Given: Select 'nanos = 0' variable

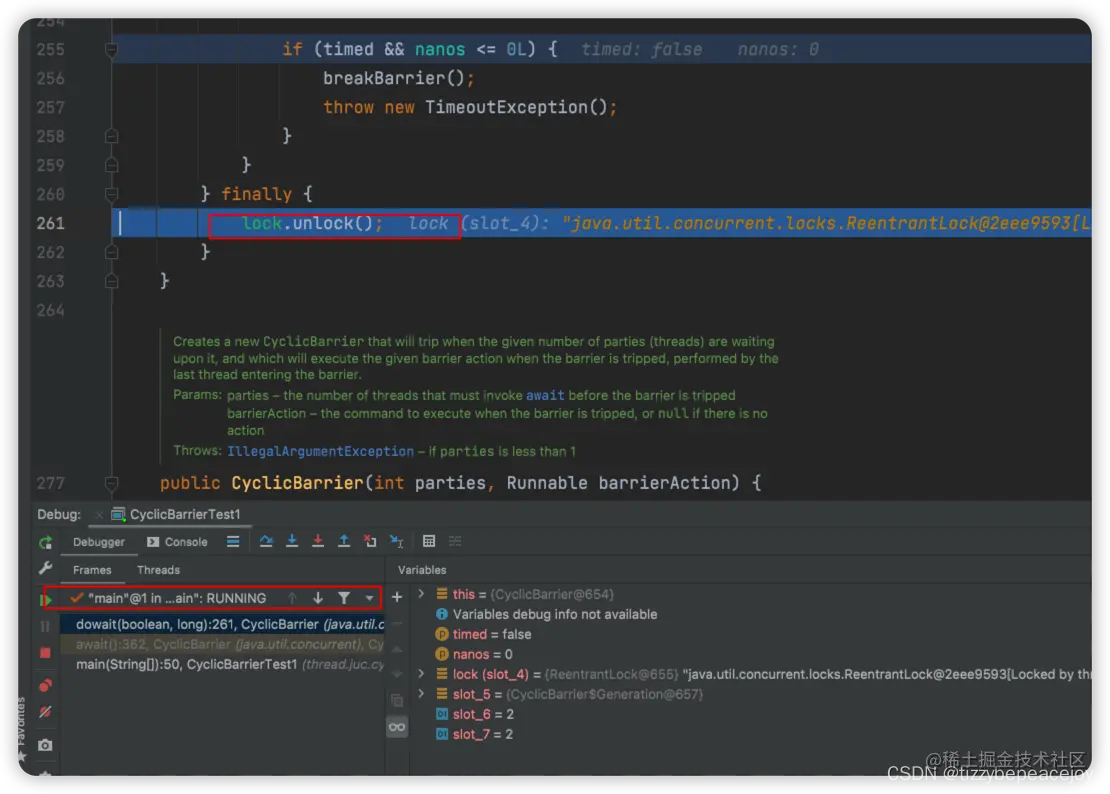Looking at the screenshot, I should pyautogui.click(x=474, y=655).
